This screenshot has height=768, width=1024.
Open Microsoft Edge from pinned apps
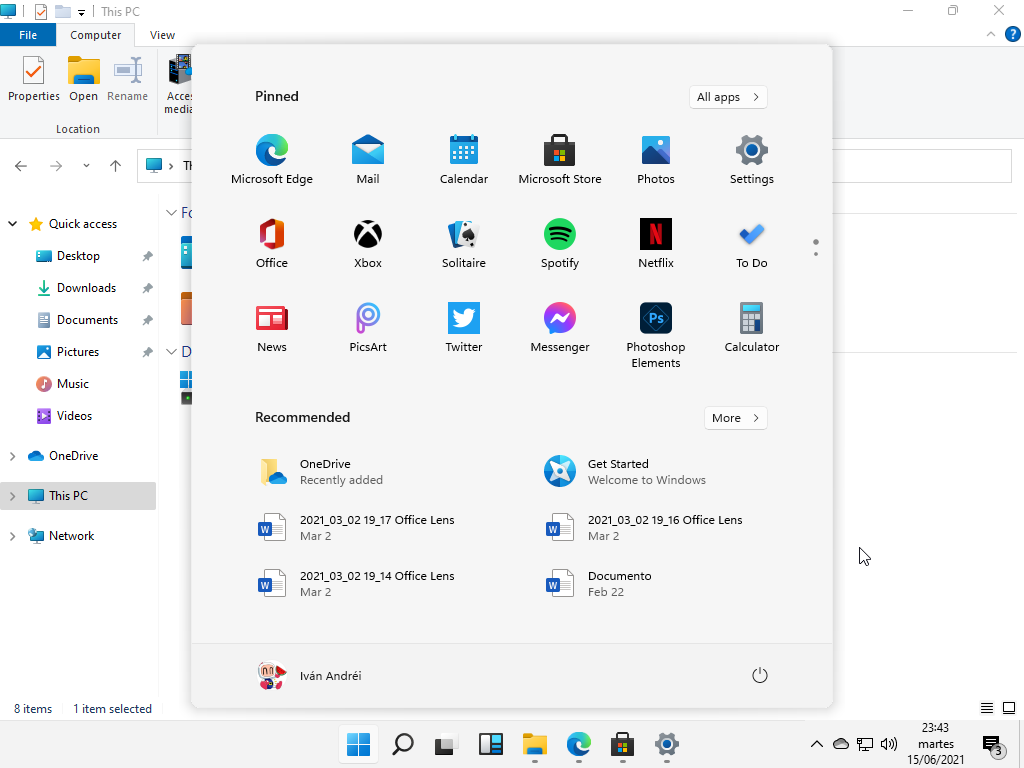(272, 160)
